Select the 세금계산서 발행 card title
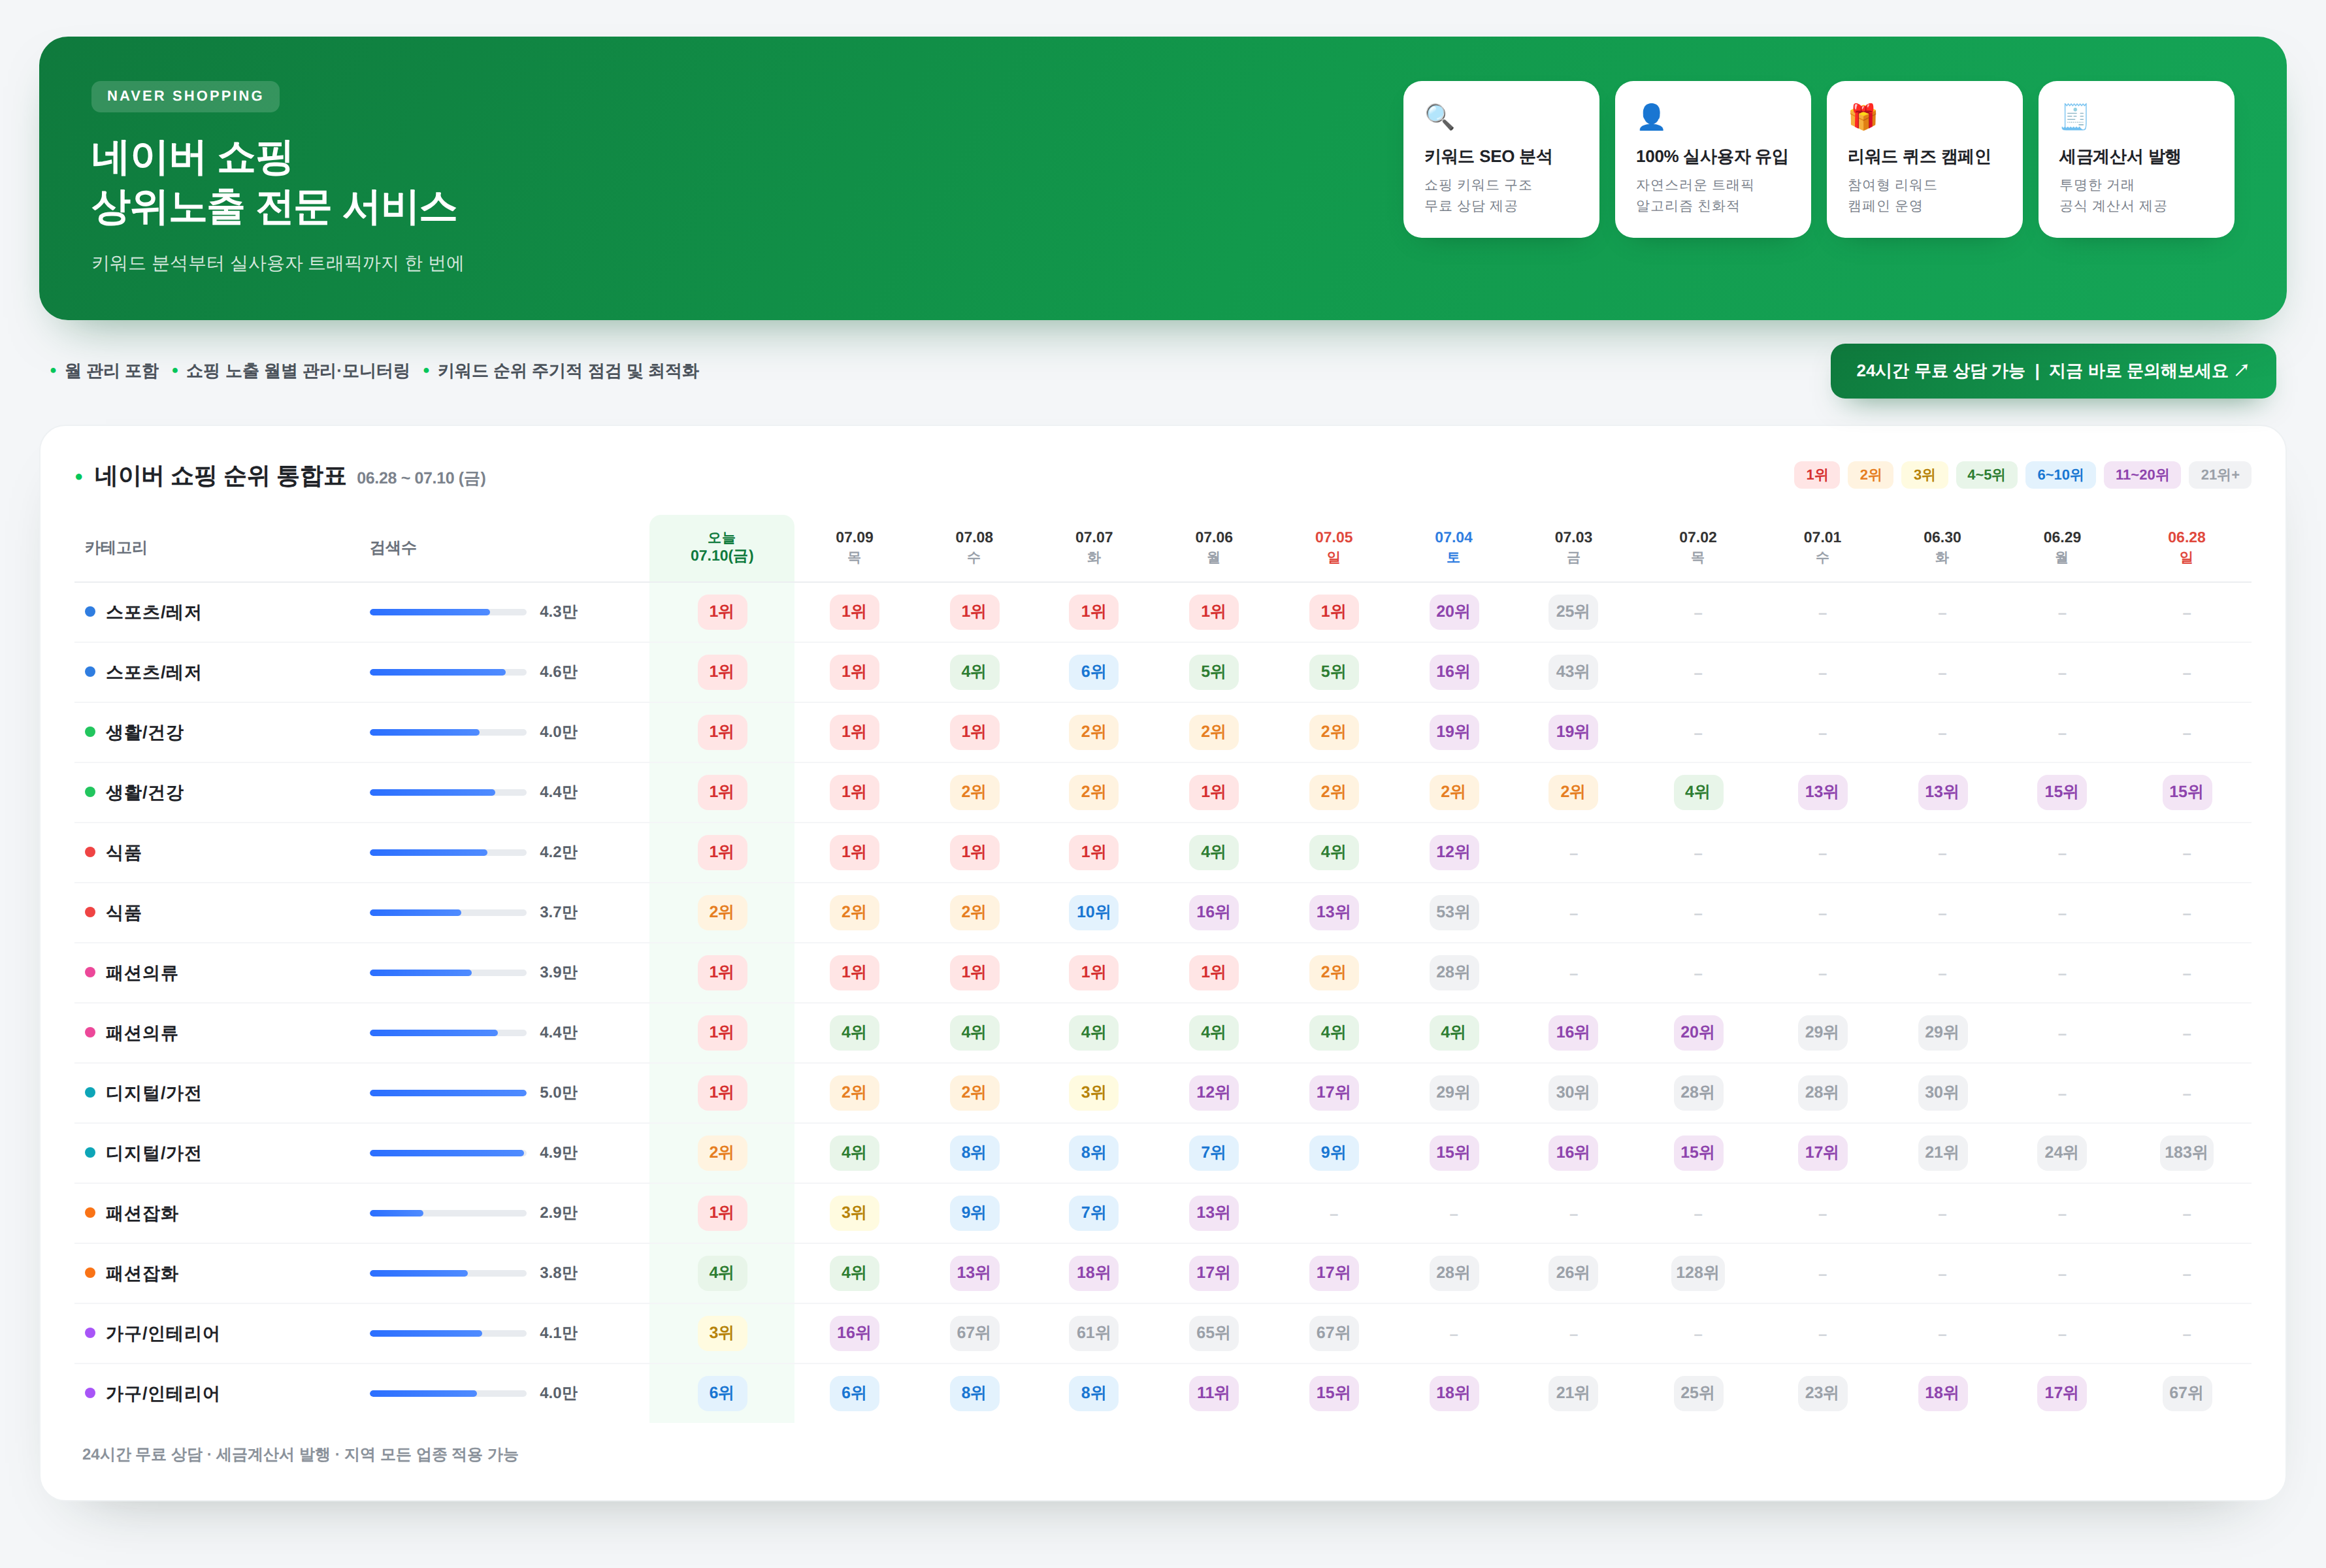This screenshot has height=1568, width=2326. click(x=2119, y=157)
